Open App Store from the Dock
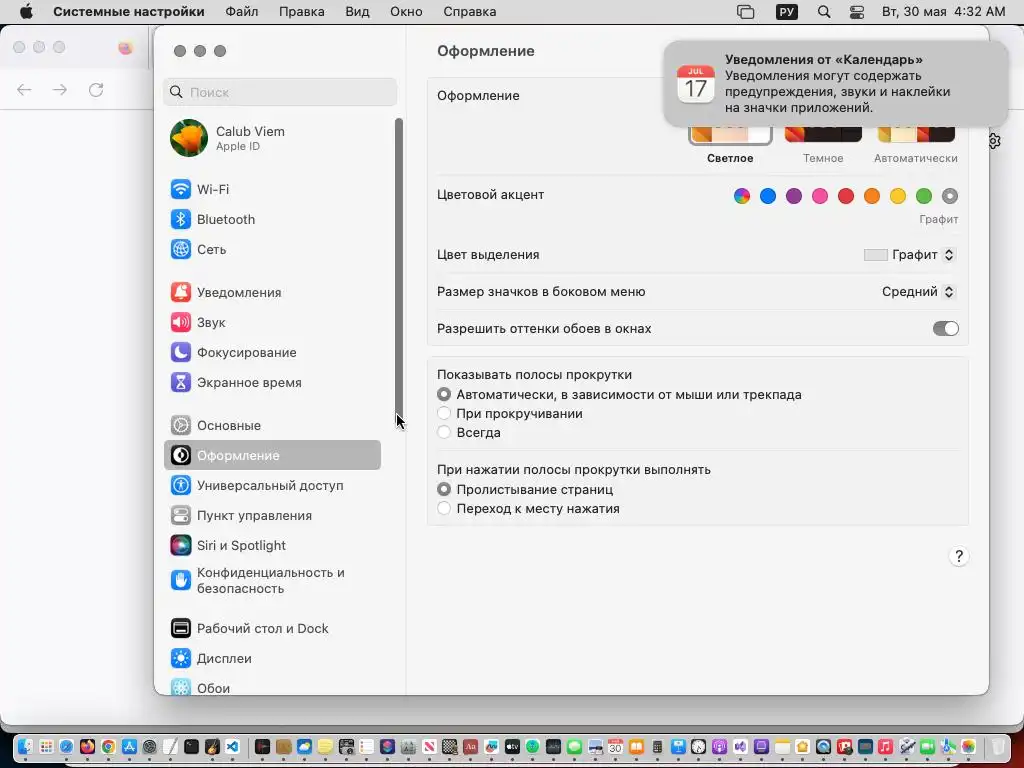This screenshot has width=1024, height=768. point(129,746)
